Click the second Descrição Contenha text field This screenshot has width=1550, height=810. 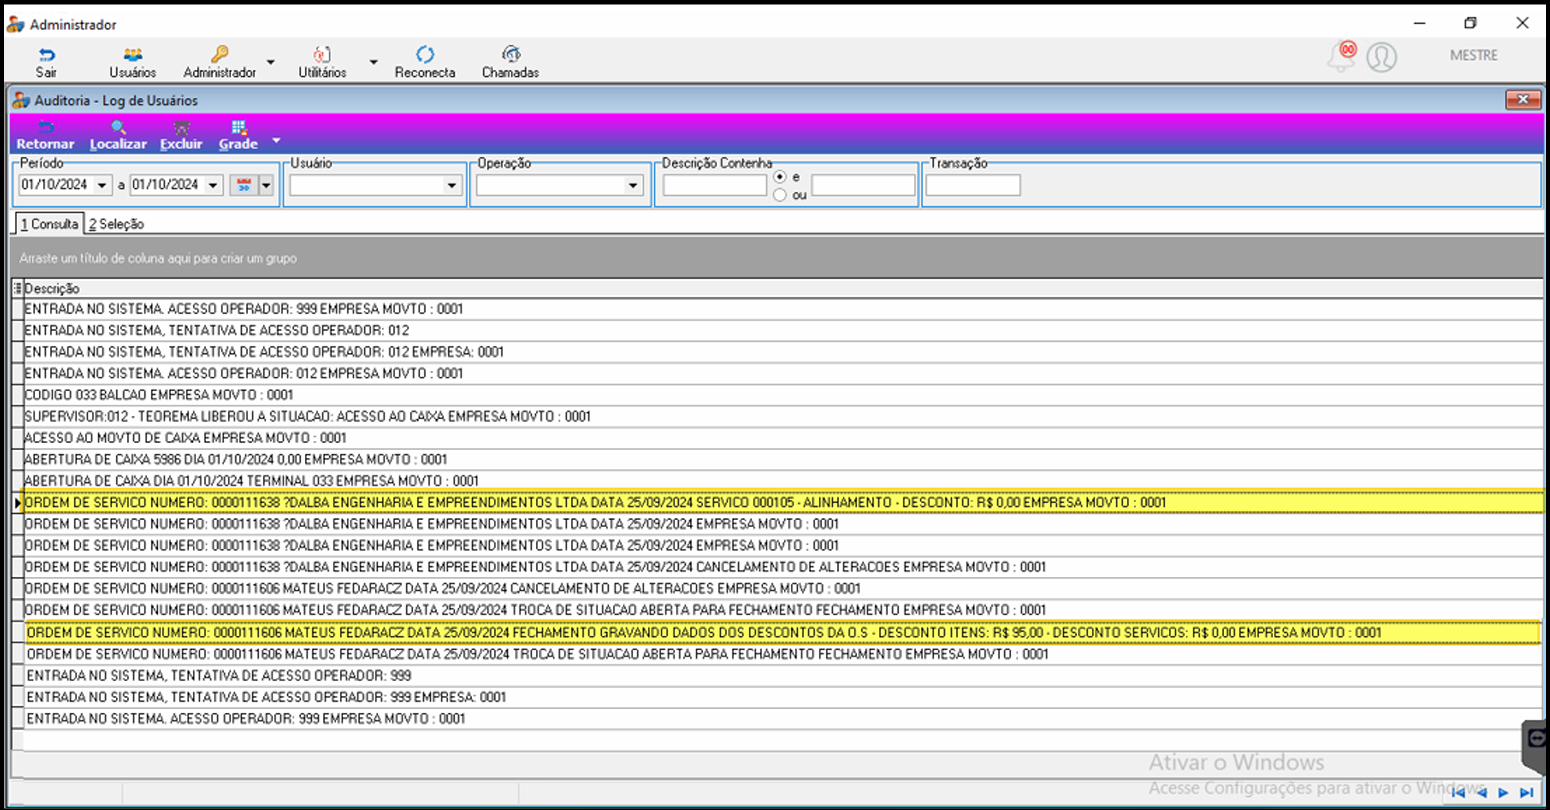(863, 185)
